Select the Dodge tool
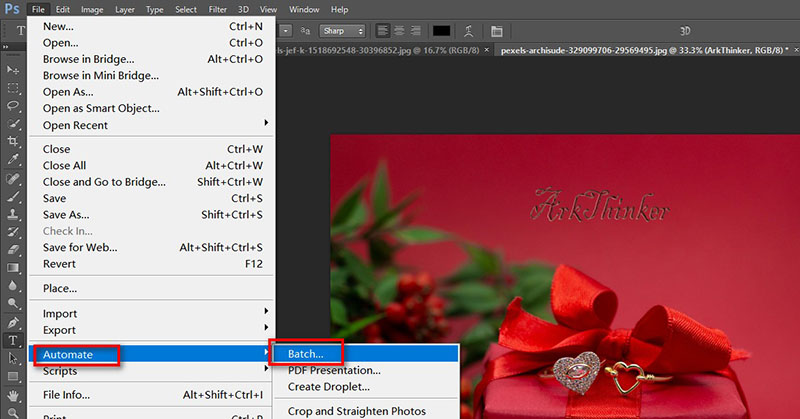The image size is (800, 419). [13, 304]
